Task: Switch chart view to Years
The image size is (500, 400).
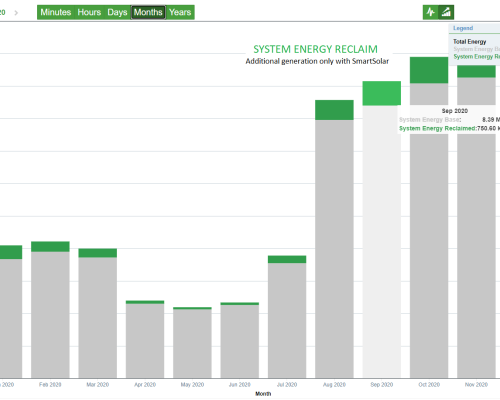Action: (180, 12)
